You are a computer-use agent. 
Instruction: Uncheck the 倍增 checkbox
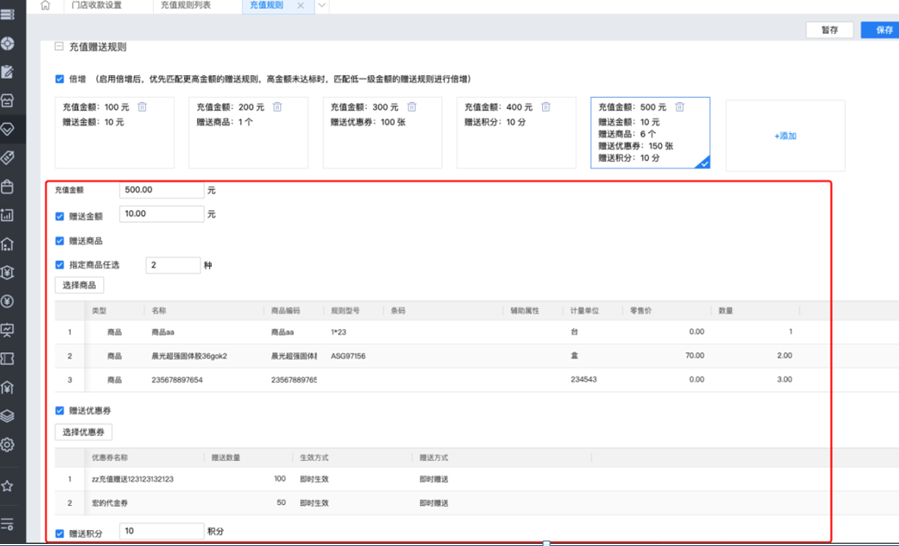(60, 79)
